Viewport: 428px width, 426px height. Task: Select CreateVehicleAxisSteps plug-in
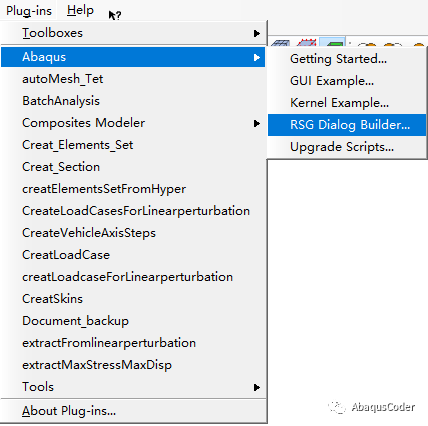coord(133,233)
